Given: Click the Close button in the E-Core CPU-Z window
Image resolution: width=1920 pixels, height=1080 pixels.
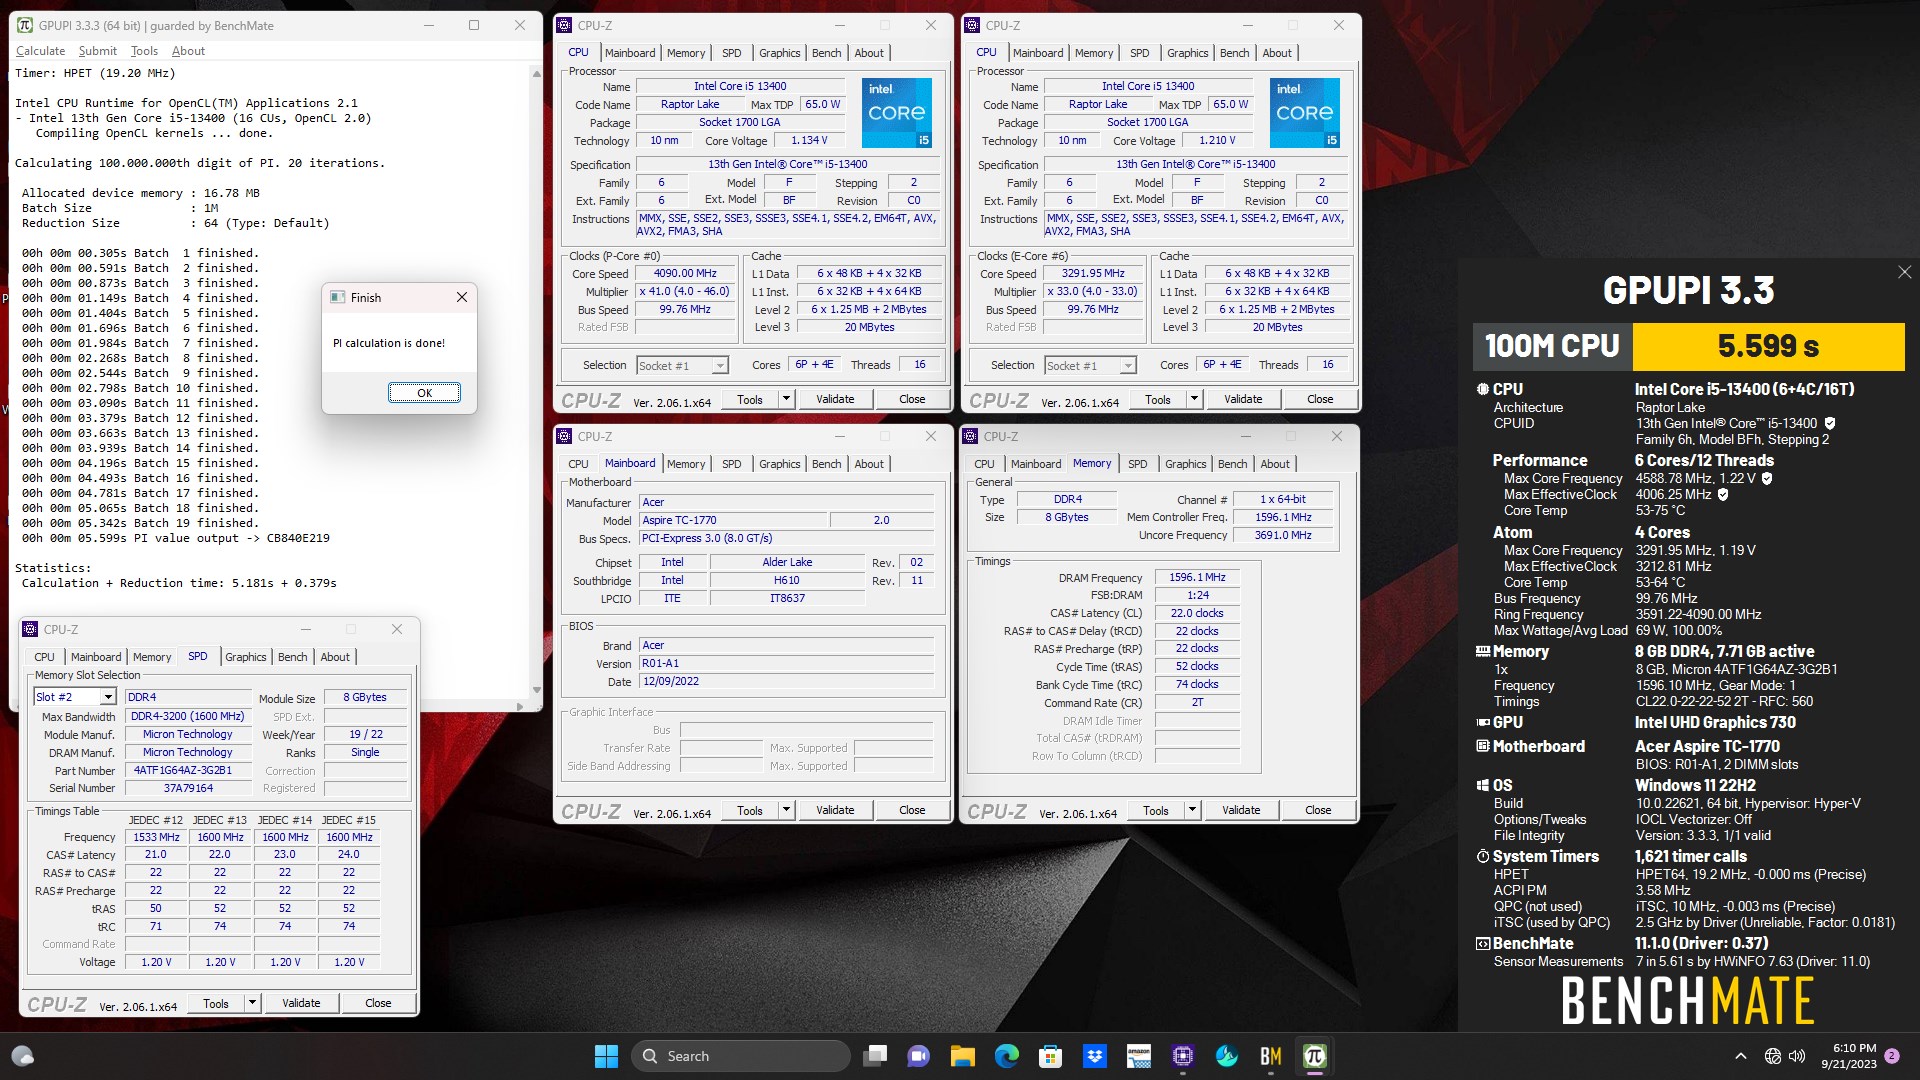Looking at the screenshot, I should click(1319, 399).
